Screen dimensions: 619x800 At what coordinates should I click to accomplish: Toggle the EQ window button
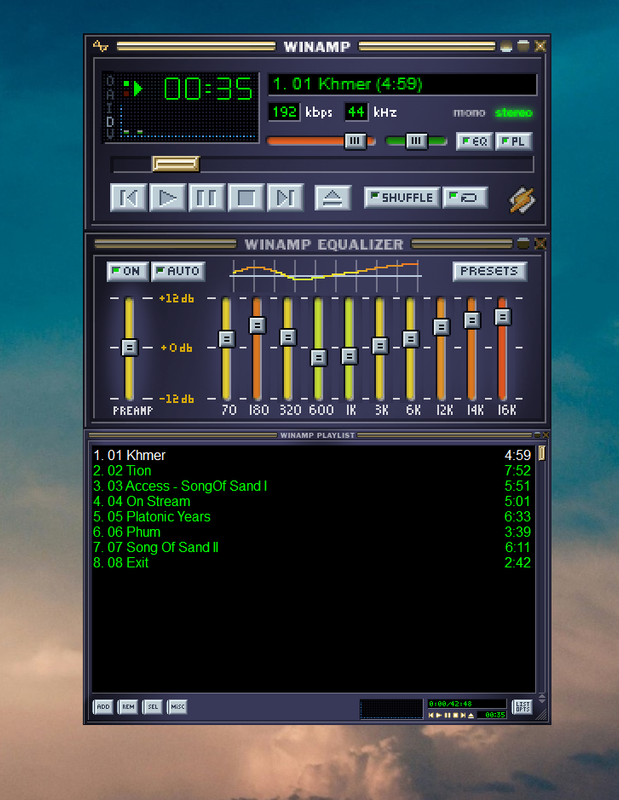[x=475, y=141]
